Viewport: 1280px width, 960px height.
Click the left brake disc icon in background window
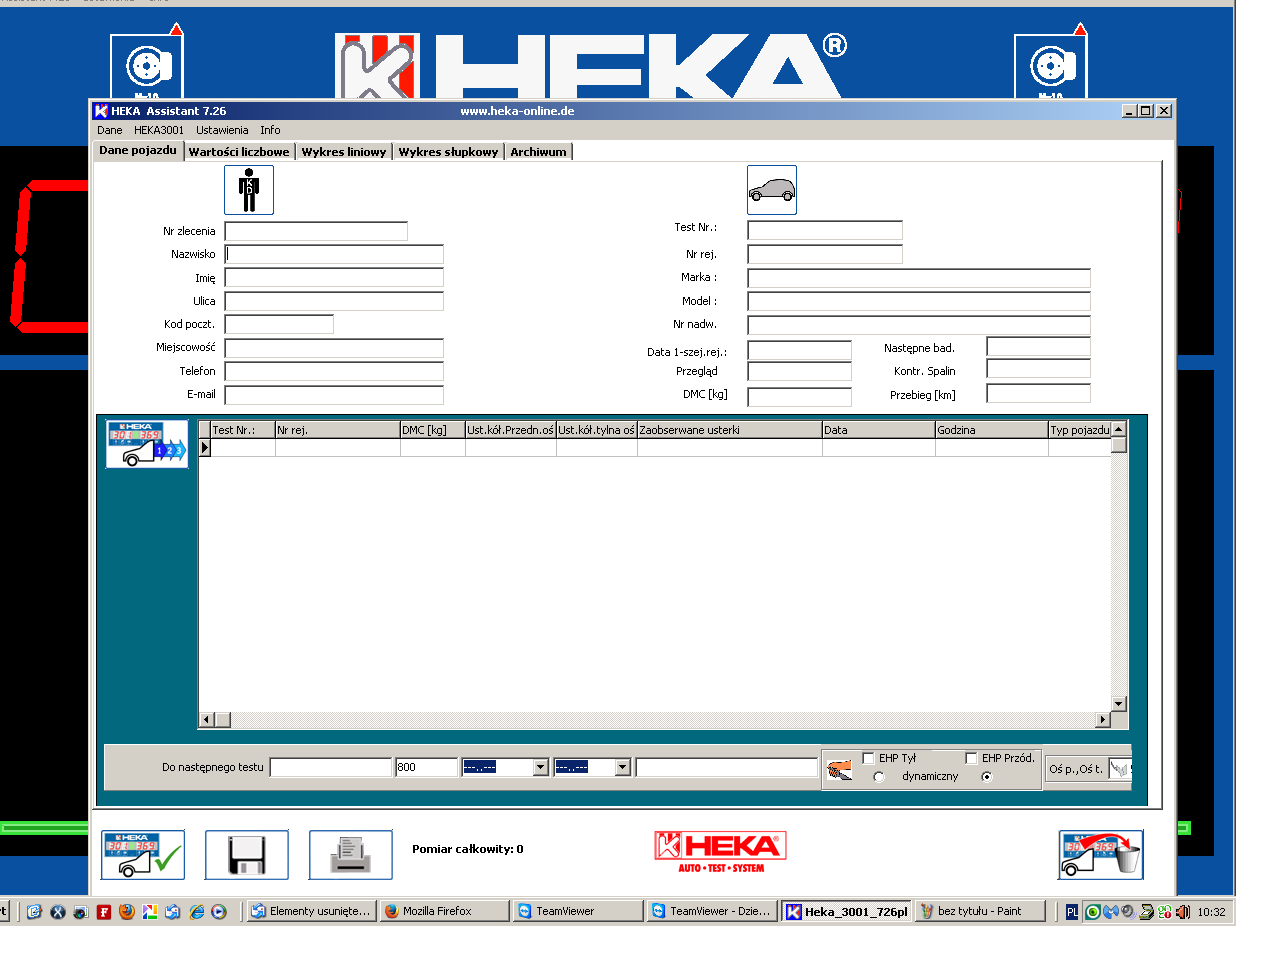pyautogui.click(x=147, y=67)
